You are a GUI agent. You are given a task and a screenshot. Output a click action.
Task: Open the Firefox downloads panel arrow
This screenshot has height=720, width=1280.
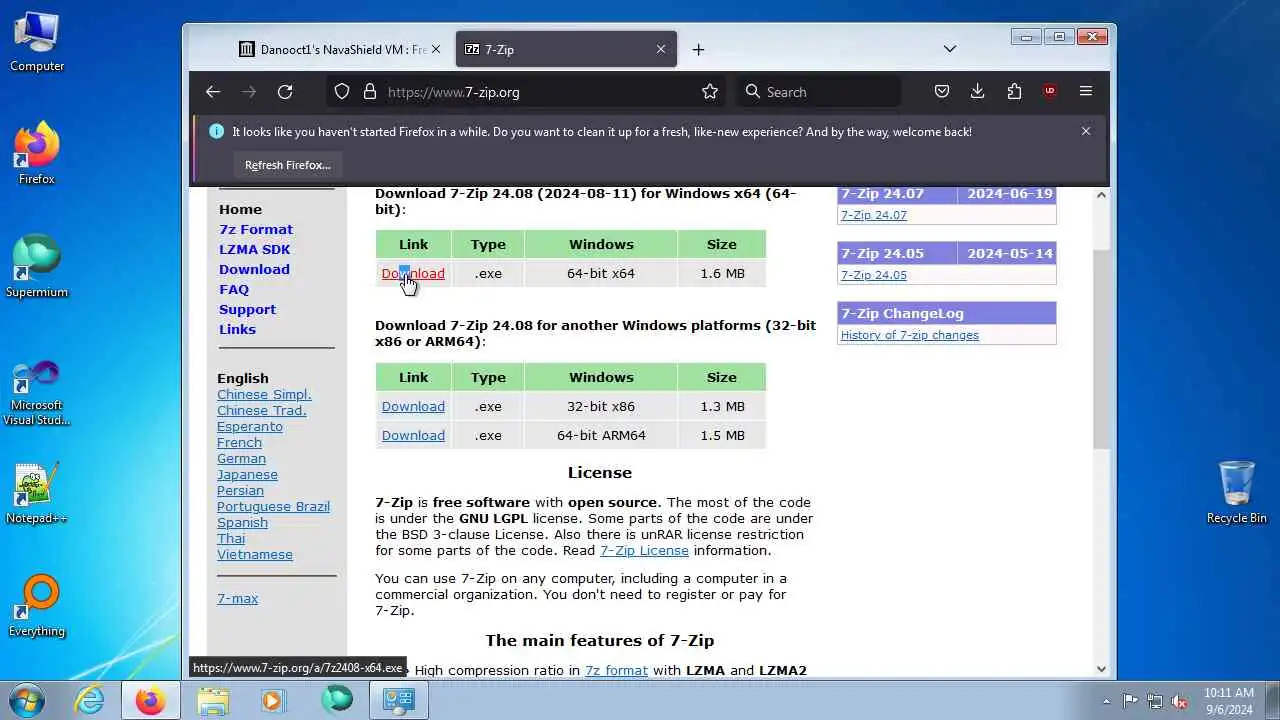tap(978, 92)
